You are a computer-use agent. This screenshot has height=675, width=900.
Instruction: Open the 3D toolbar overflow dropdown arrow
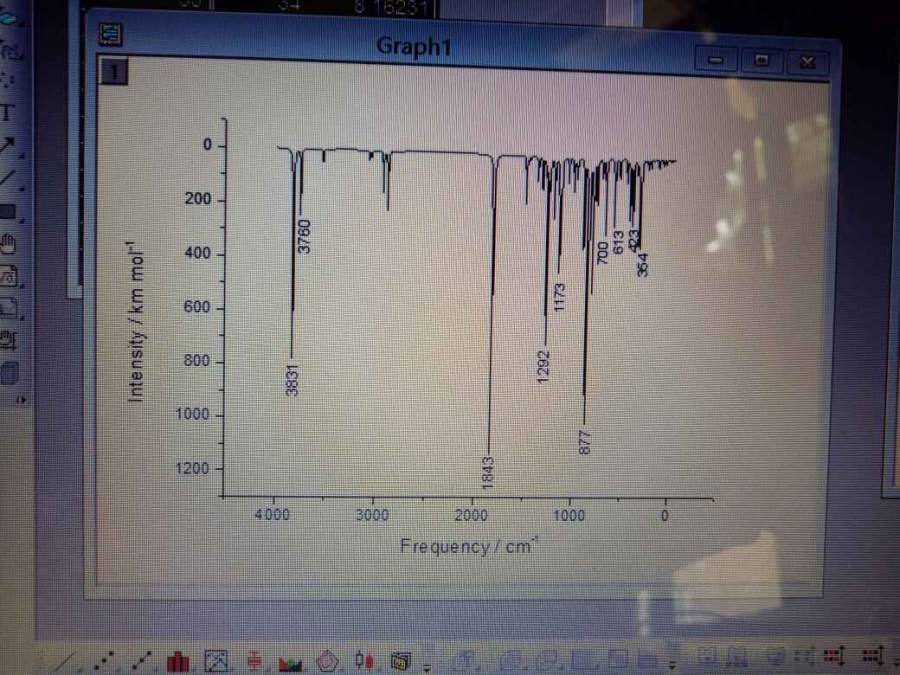[x=673, y=666]
